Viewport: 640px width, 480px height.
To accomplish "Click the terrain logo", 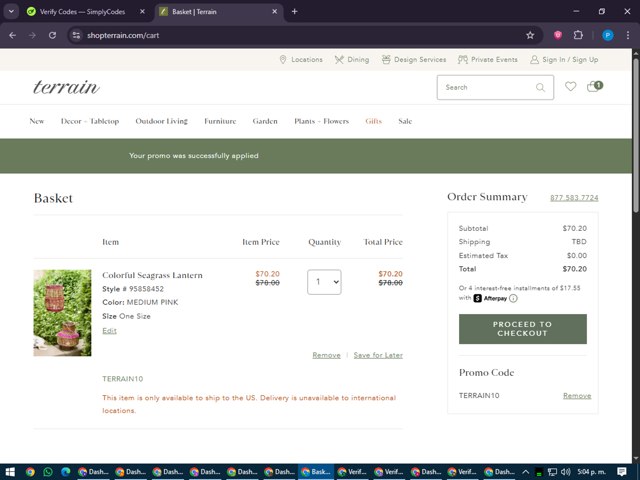I will pos(66,87).
